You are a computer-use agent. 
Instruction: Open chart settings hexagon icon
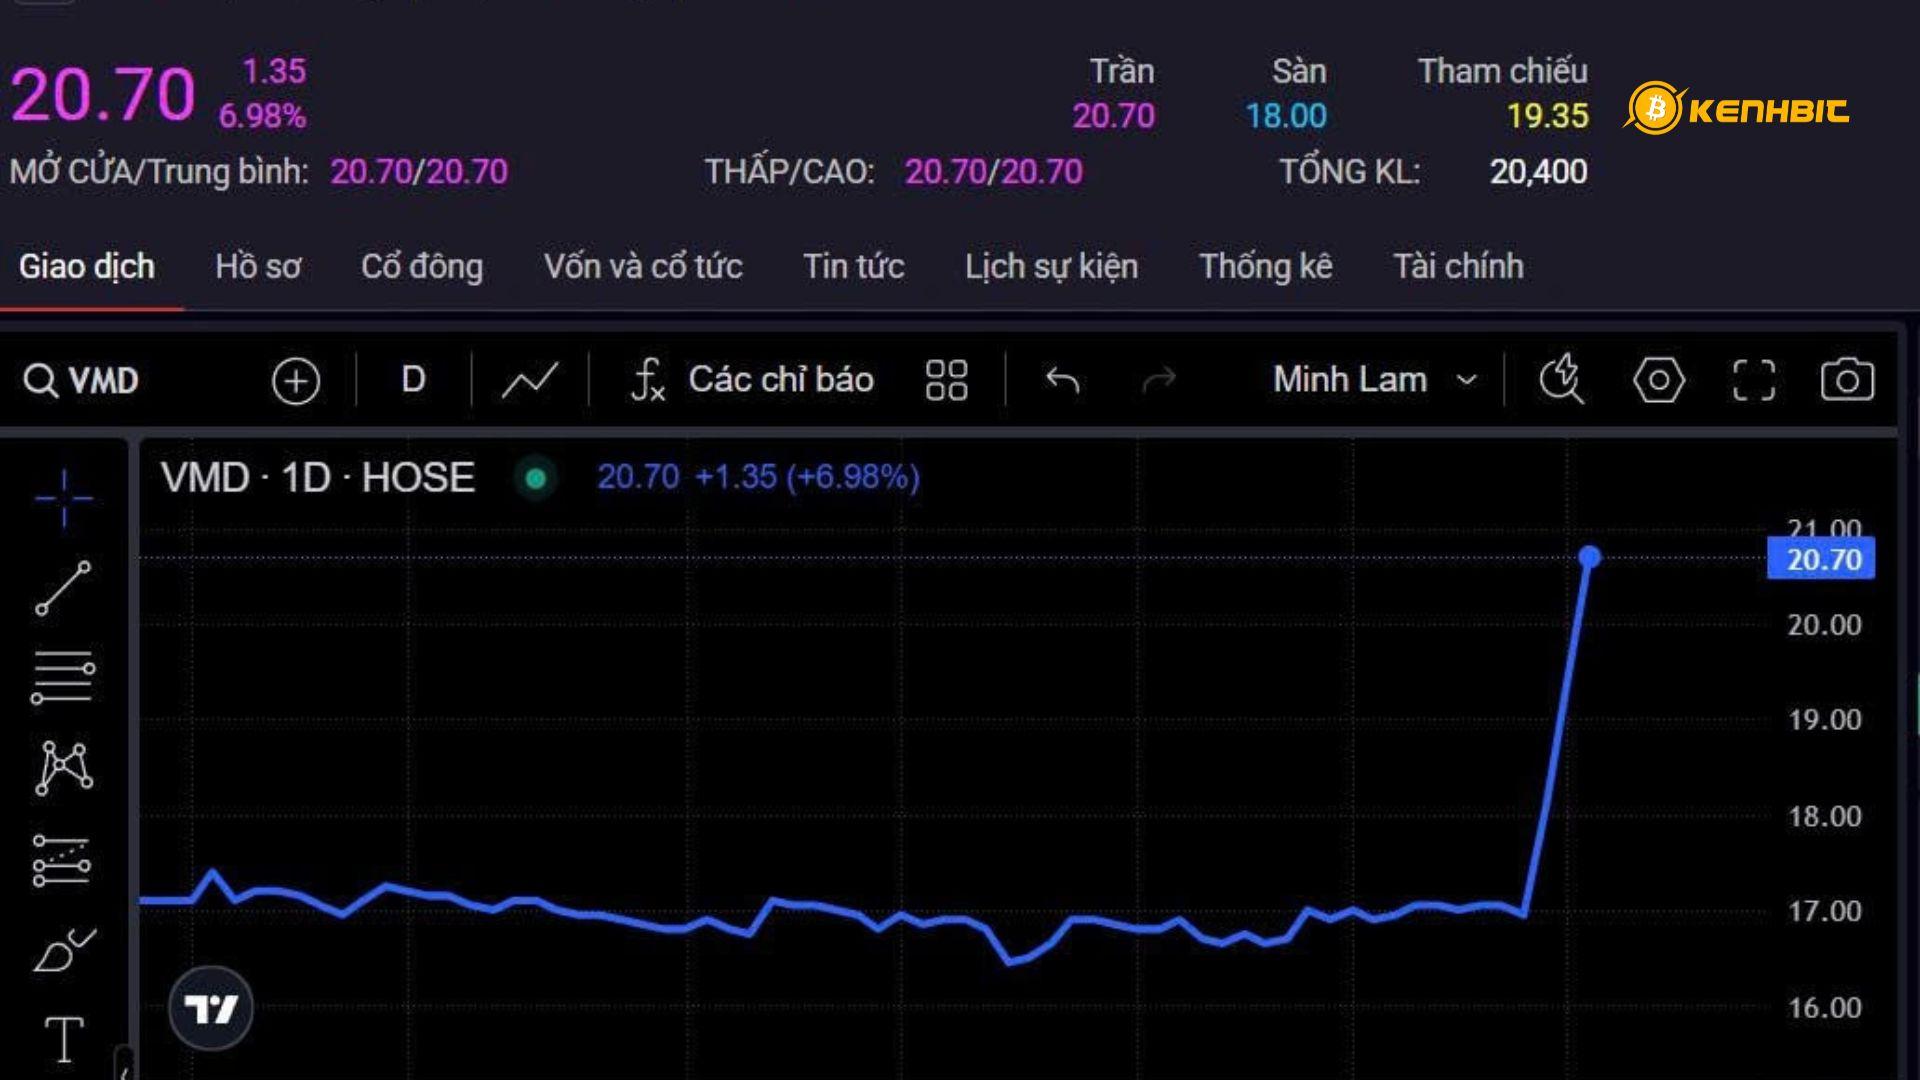(x=1658, y=380)
